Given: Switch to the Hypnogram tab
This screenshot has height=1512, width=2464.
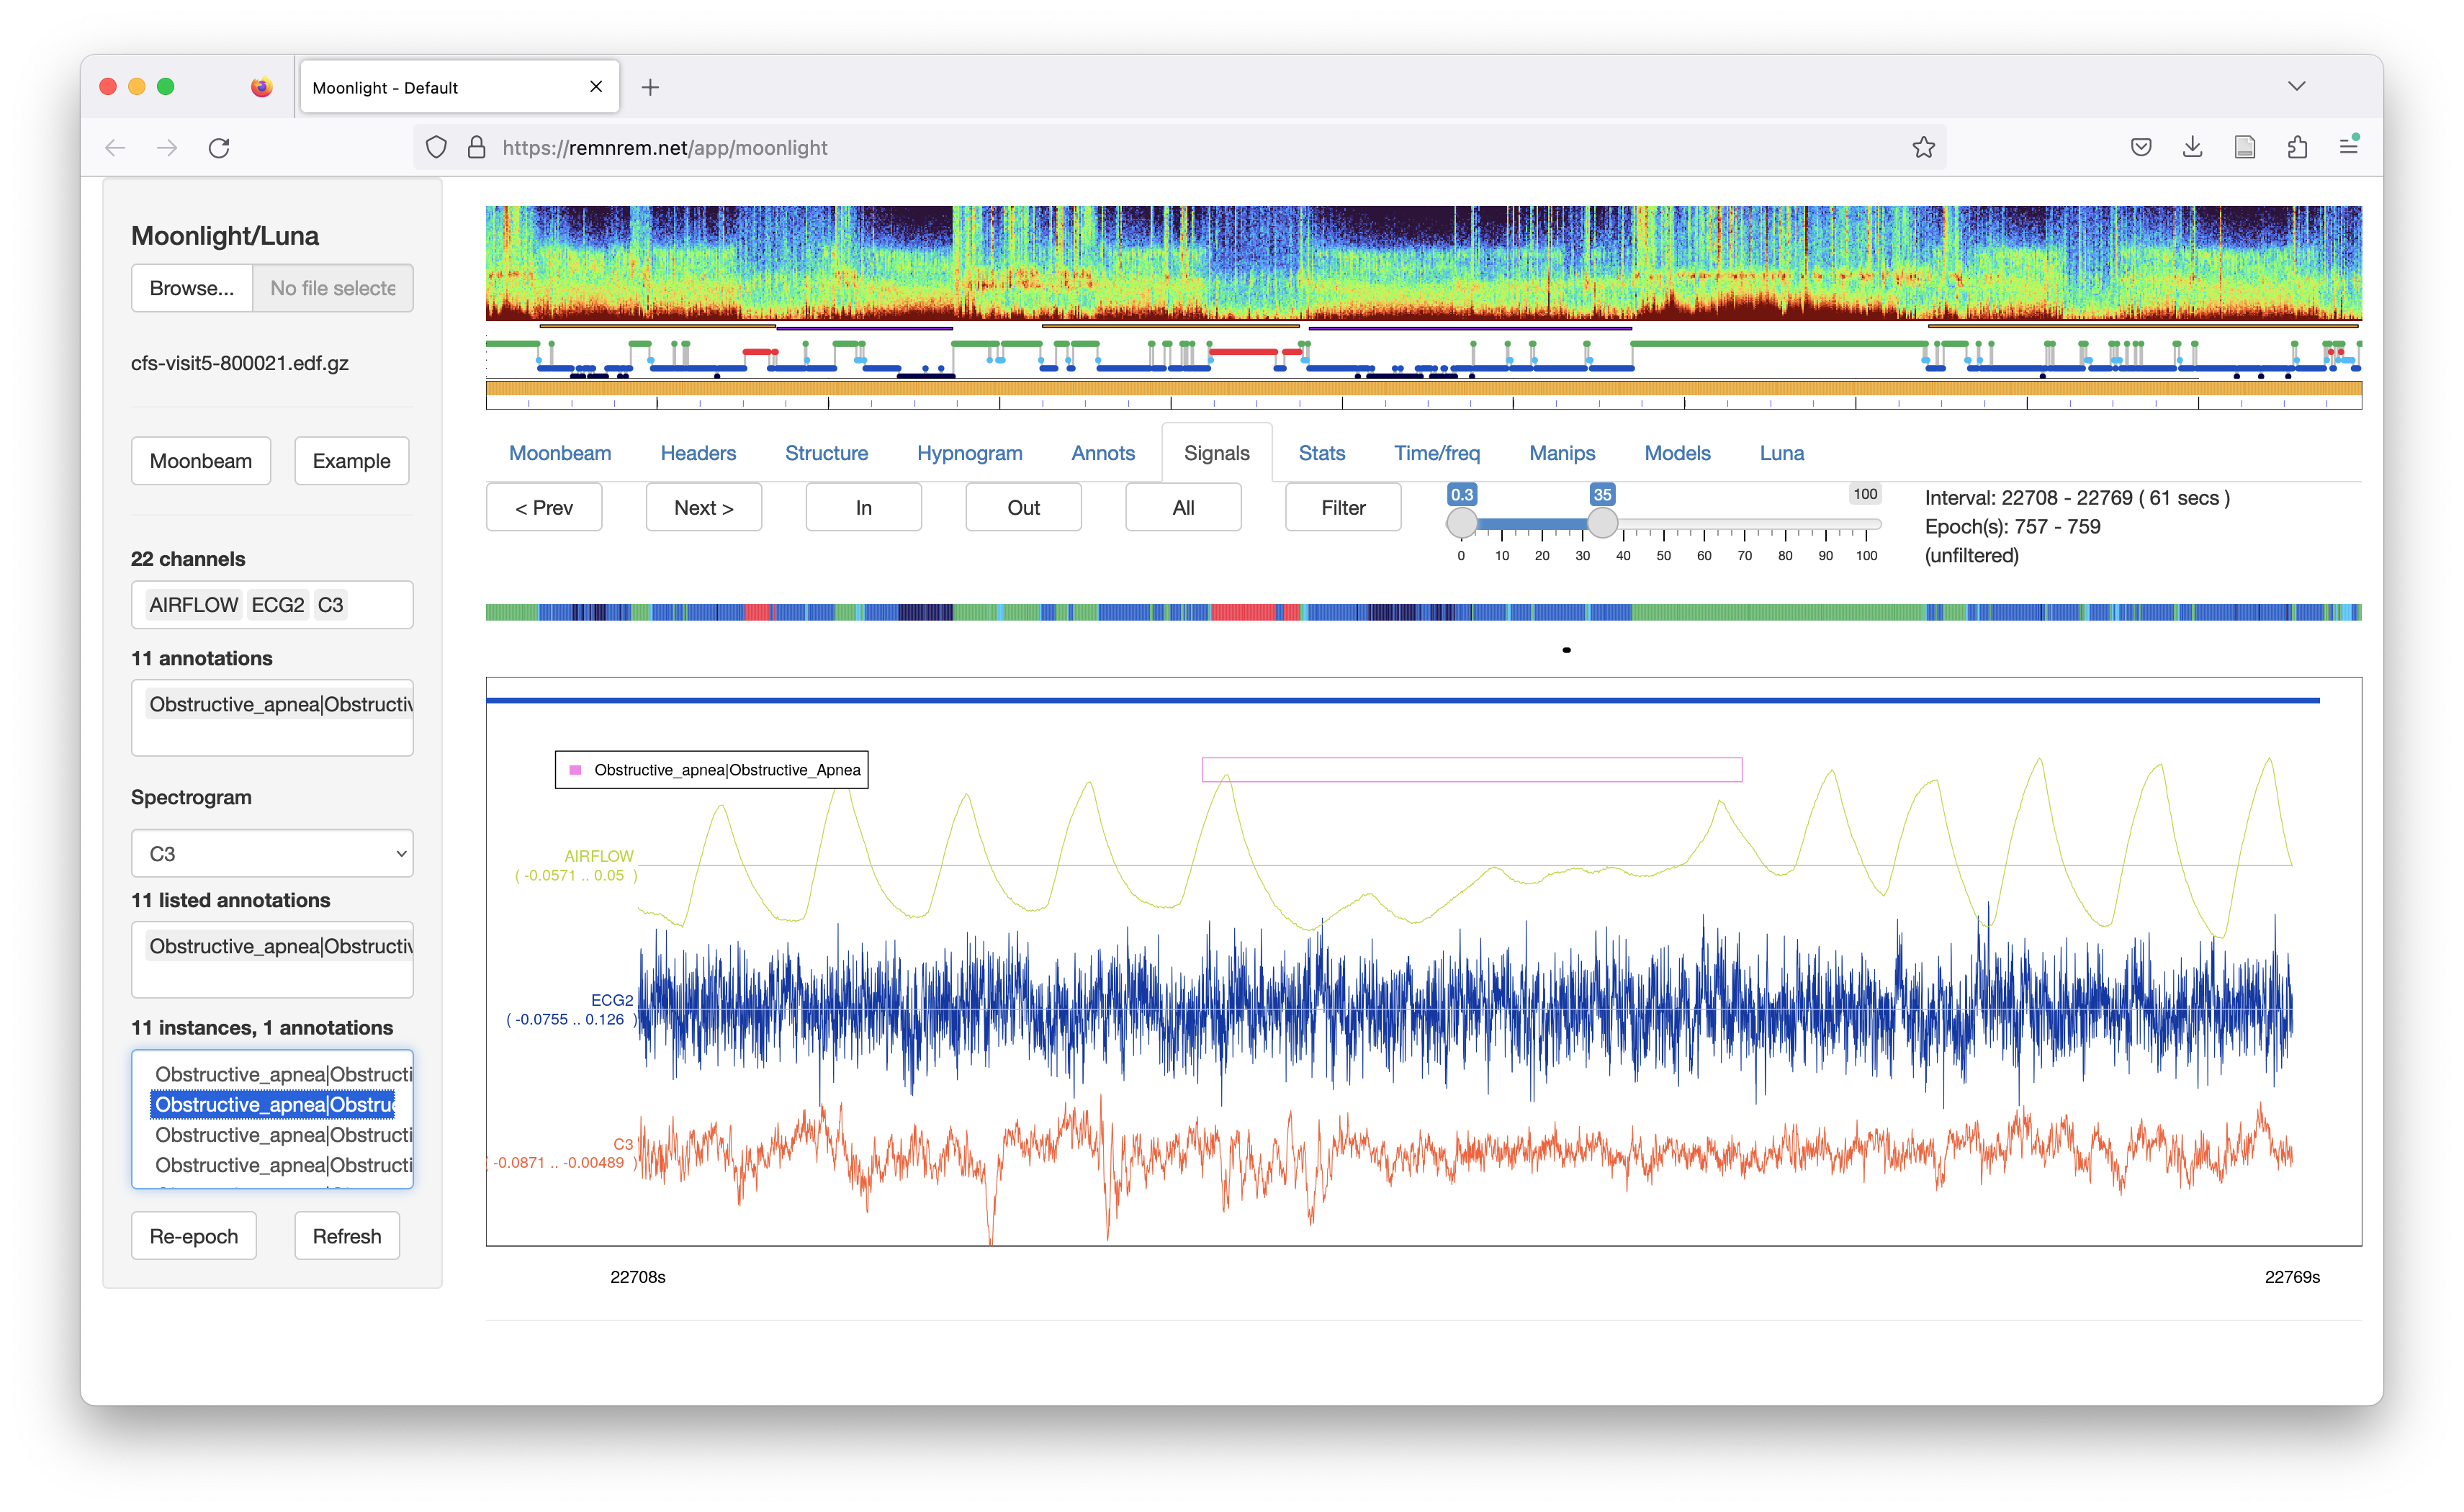Looking at the screenshot, I should (969, 453).
